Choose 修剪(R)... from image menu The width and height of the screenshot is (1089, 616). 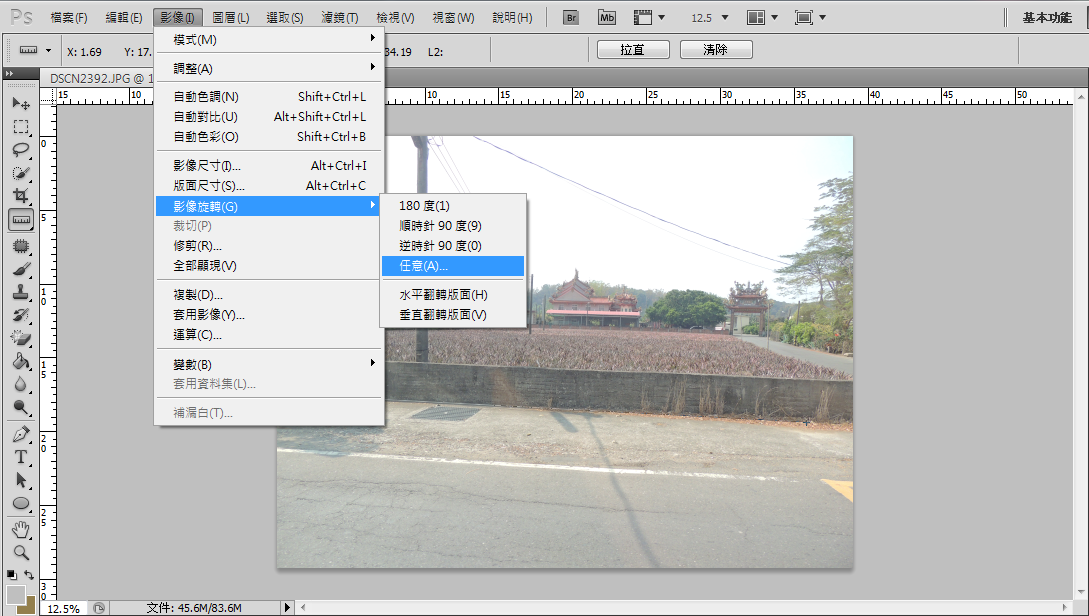tap(269, 245)
